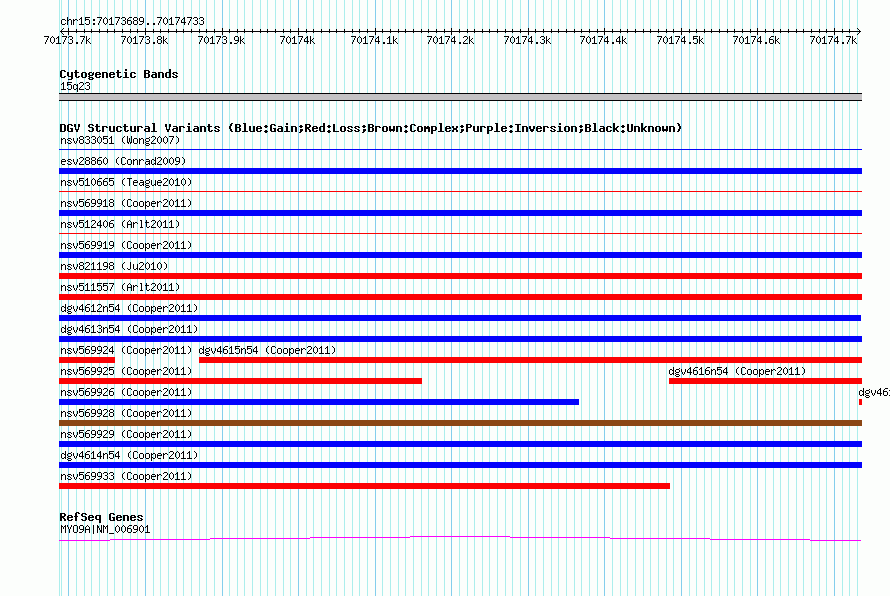The height and width of the screenshot is (596, 890).
Task: Select the gray 15q23 cytogenetic band bar
Action: (x=460, y=97)
